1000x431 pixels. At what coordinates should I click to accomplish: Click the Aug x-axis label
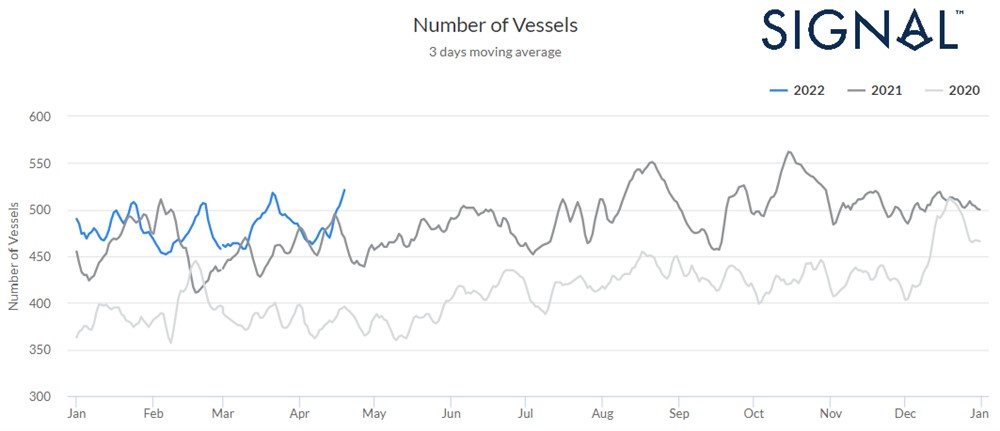click(x=601, y=413)
